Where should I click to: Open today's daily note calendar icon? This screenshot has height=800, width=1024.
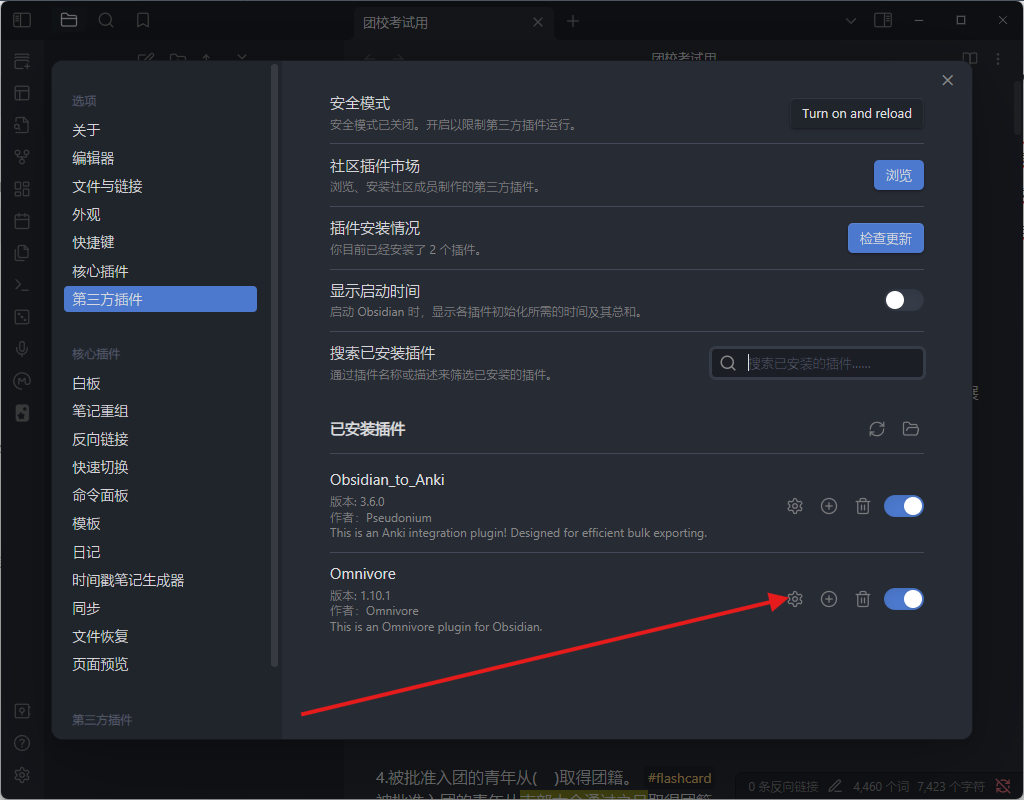22,221
